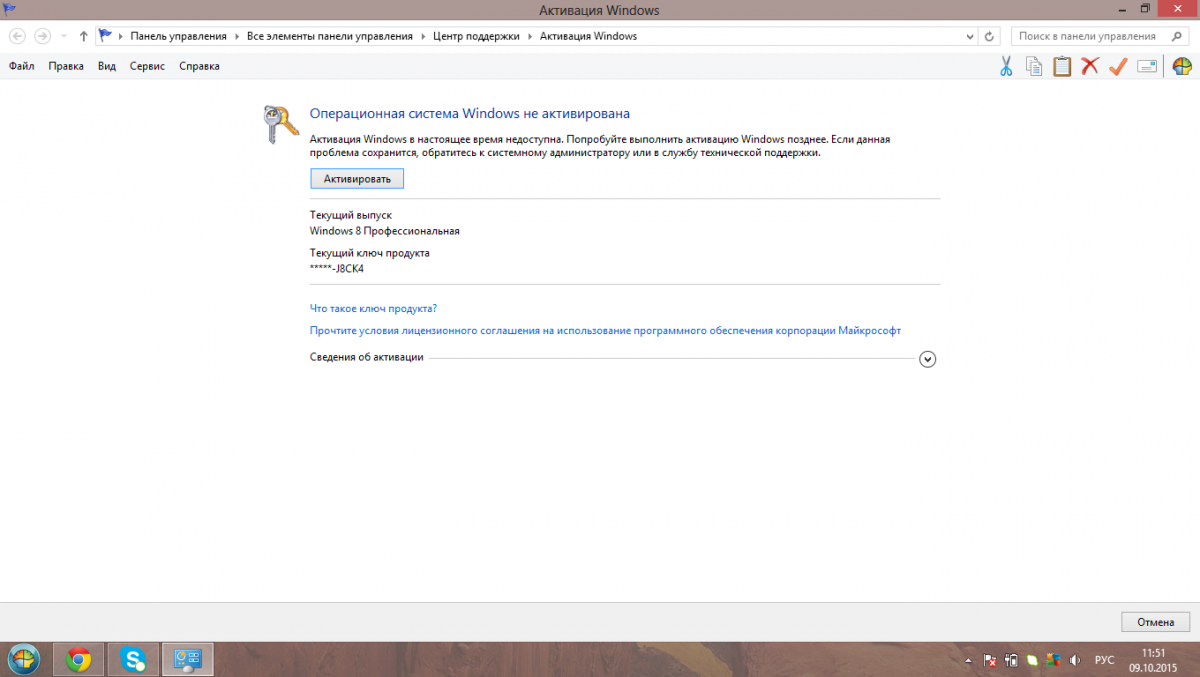
Task: Open Google Chrome from the taskbar
Action: [x=78, y=660]
